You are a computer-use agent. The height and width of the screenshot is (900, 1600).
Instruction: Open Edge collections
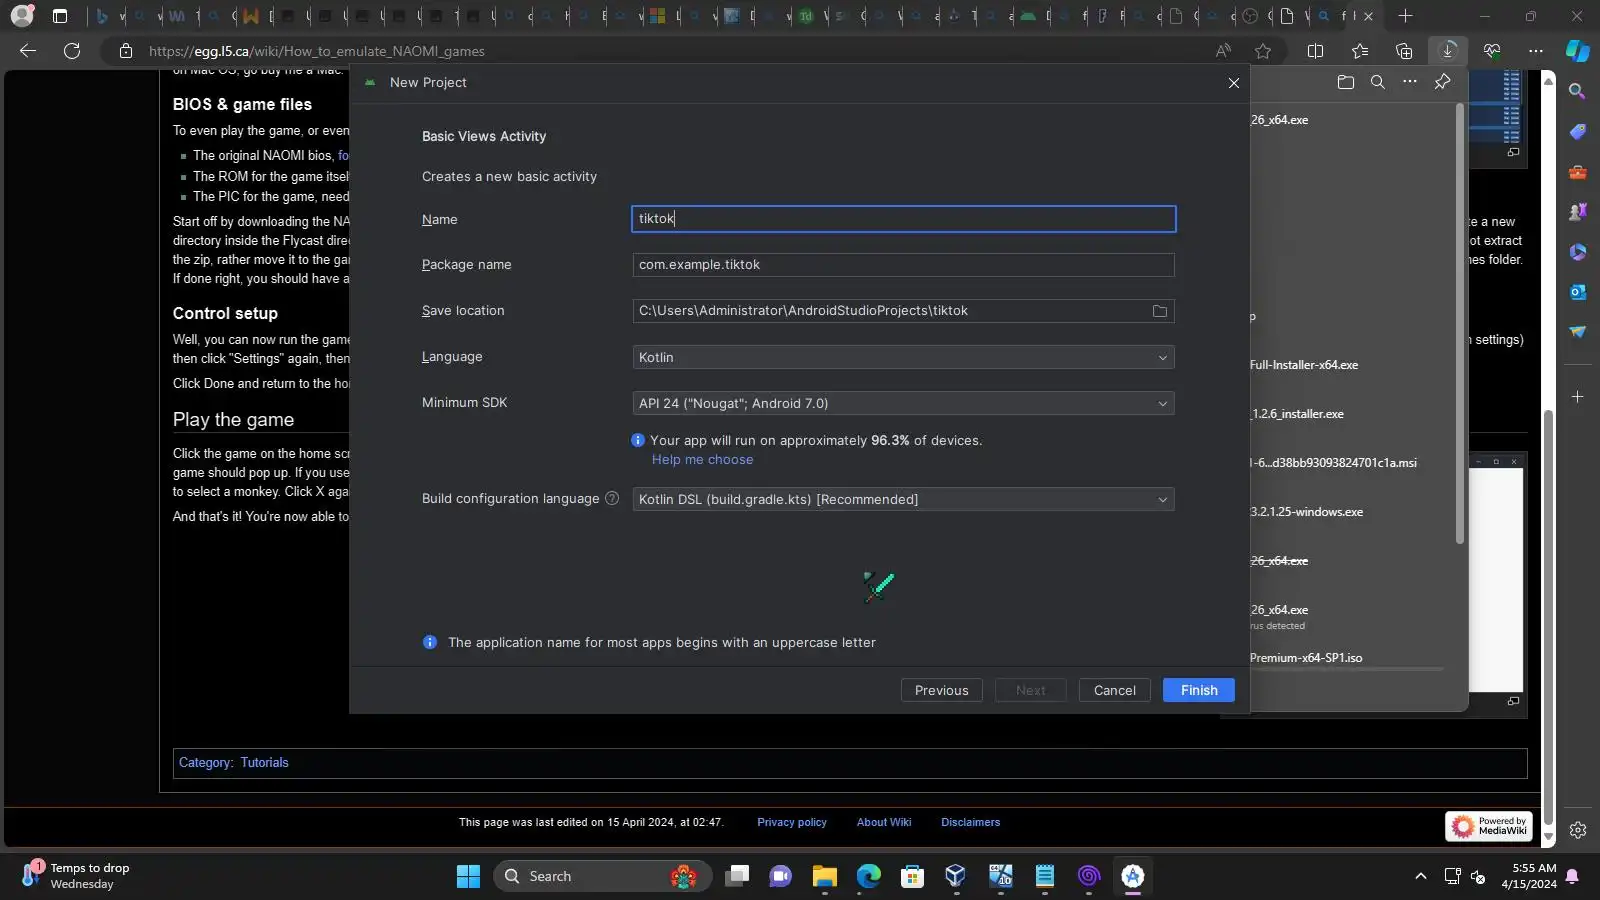coord(1404,51)
